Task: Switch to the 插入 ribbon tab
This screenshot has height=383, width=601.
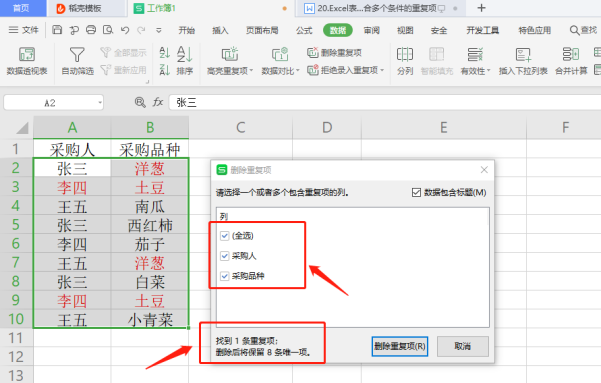Action: [x=220, y=30]
